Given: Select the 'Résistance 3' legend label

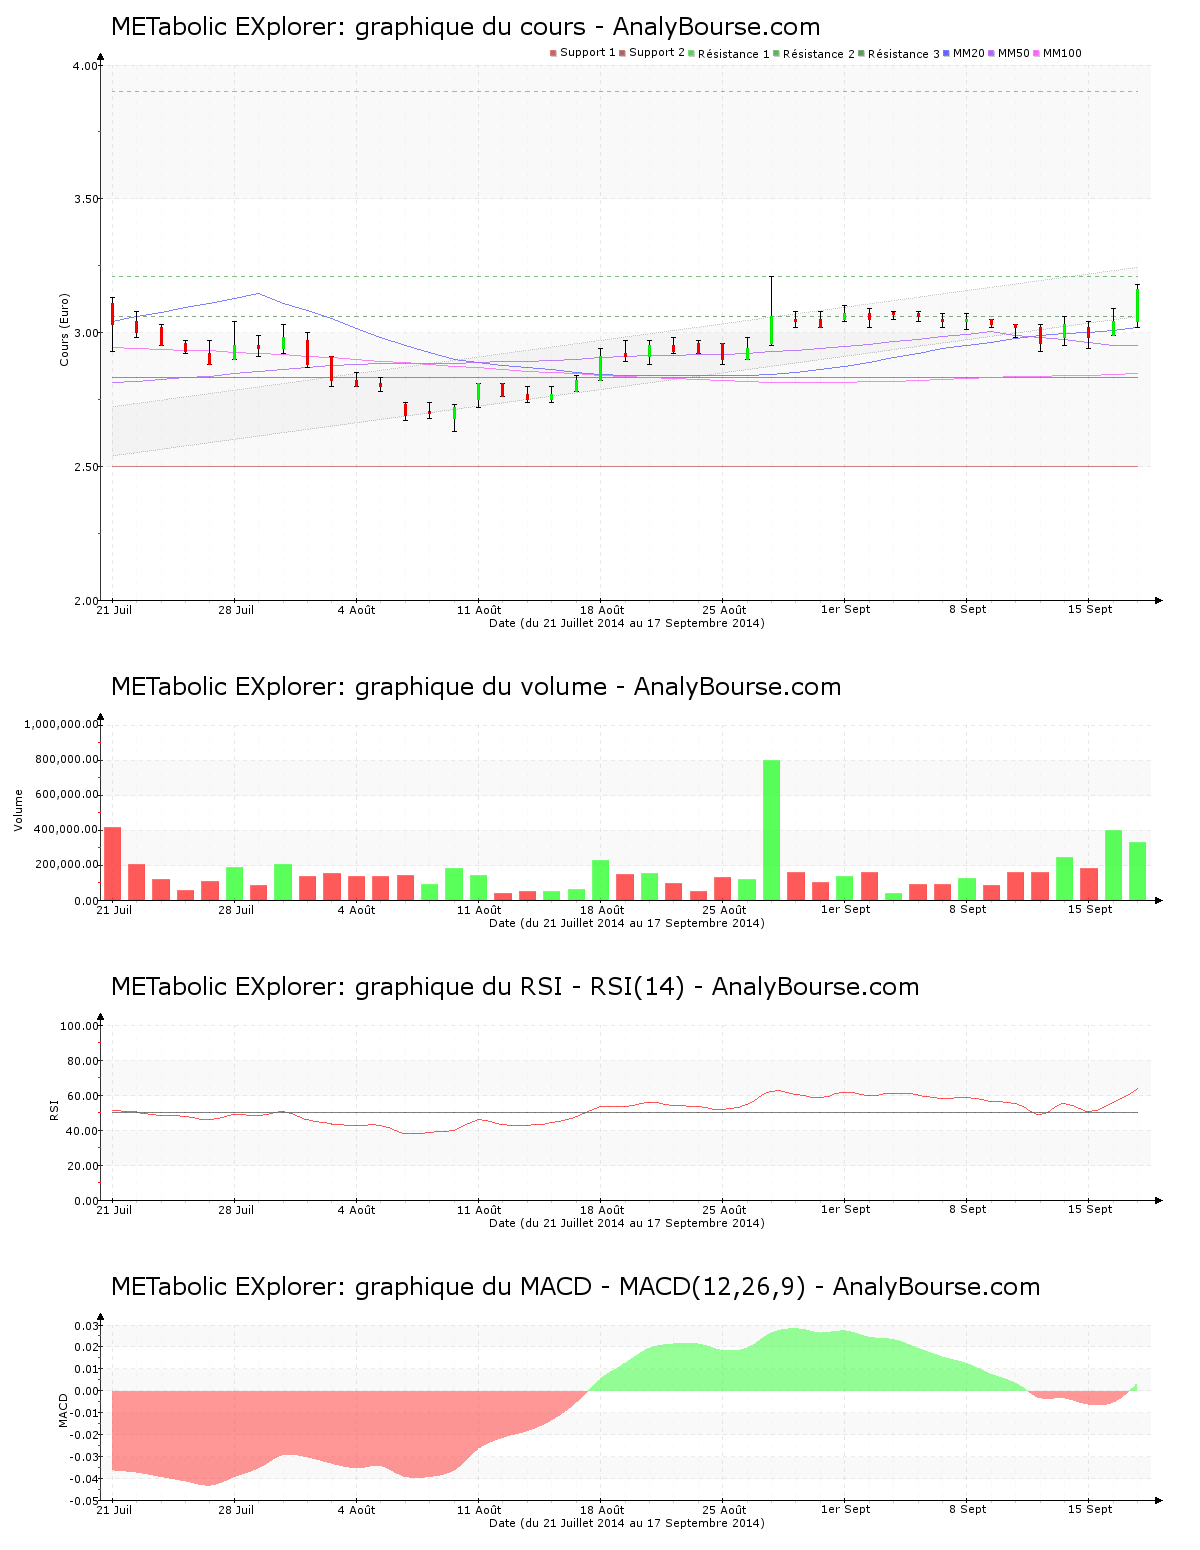Looking at the screenshot, I should [904, 53].
